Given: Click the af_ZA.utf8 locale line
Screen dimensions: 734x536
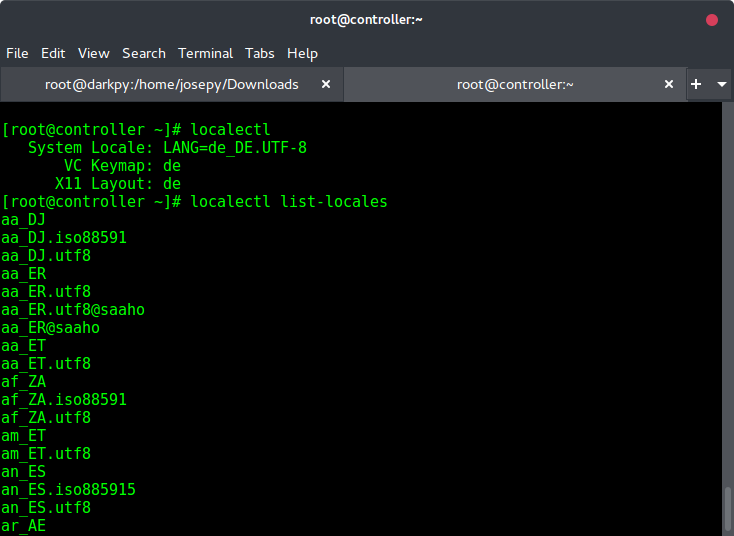Looking at the screenshot, I should point(46,418).
